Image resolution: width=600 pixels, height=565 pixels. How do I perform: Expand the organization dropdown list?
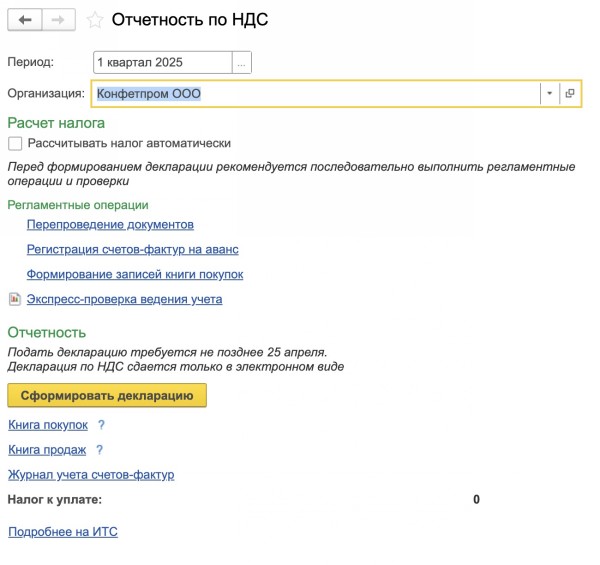[x=549, y=93]
